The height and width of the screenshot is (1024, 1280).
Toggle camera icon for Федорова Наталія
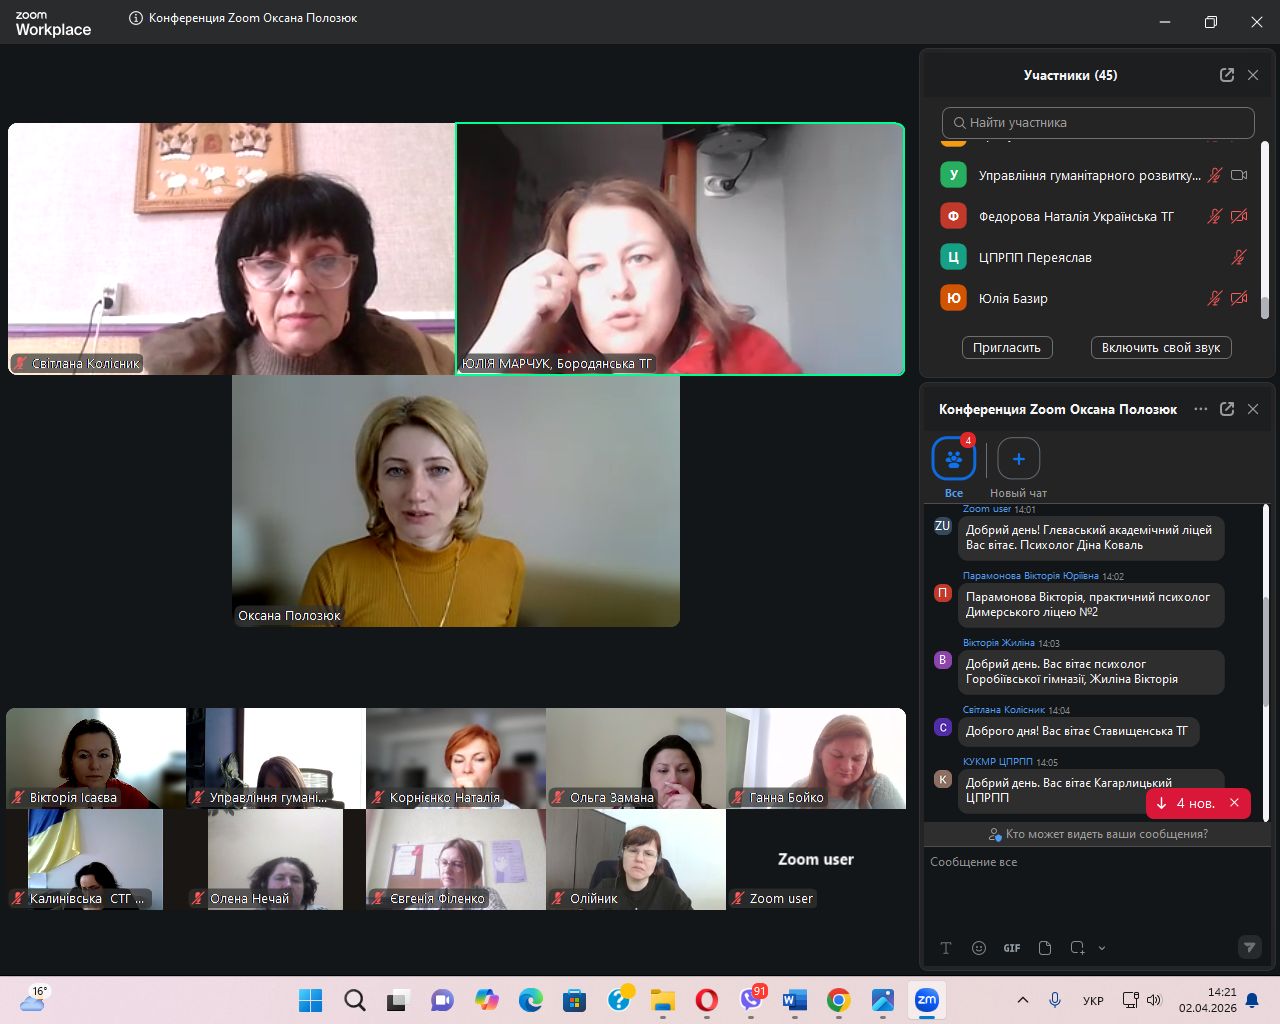[x=1239, y=216]
